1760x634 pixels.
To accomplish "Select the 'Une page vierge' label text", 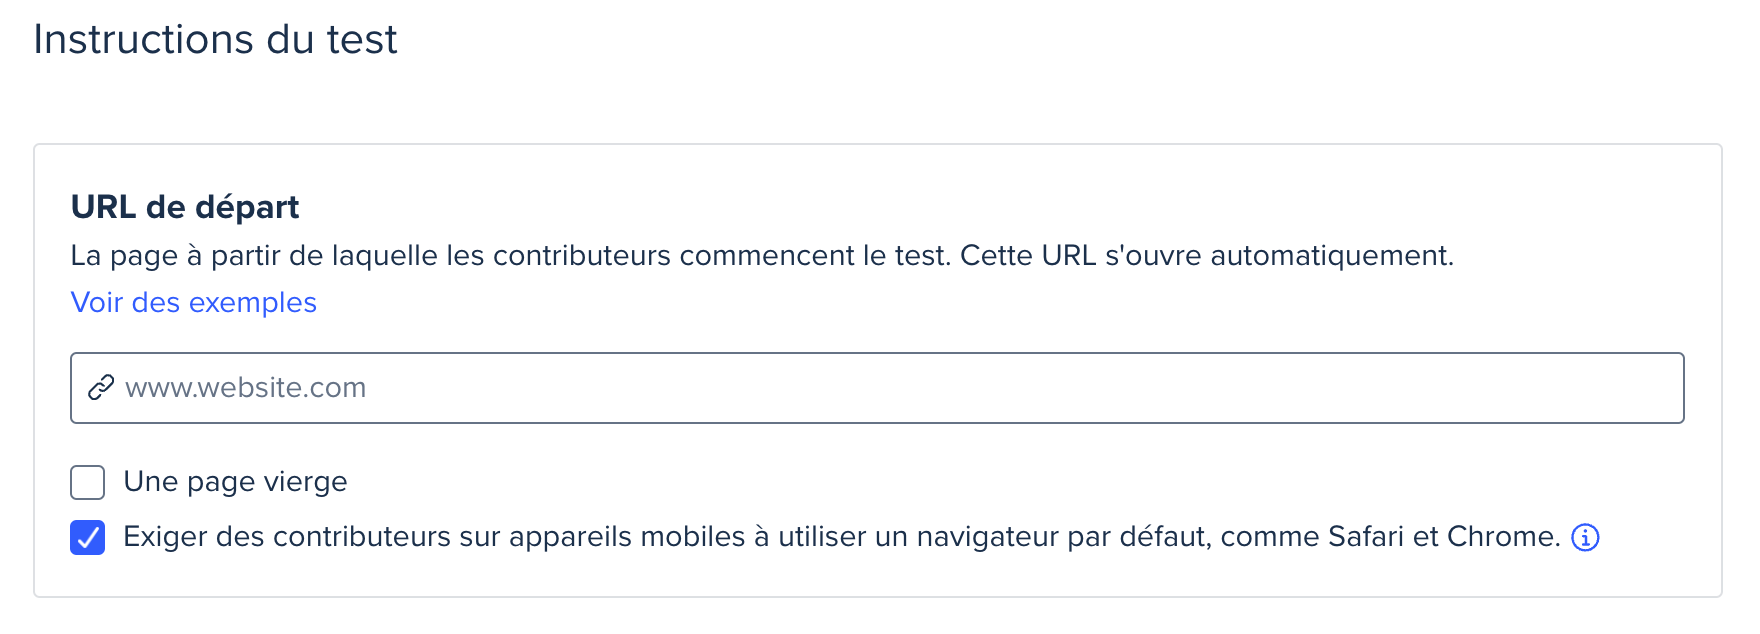I will click(x=234, y=482).
